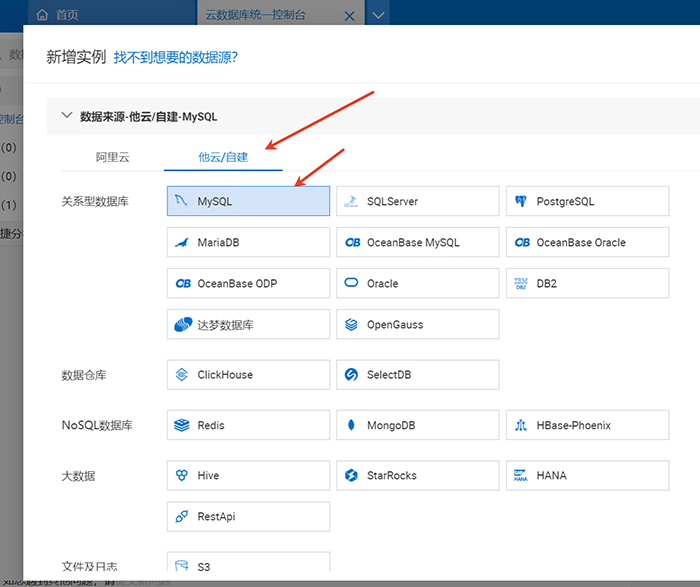Click the MySQL dolphin icon
Image resolution: width=700 pixels, height=587 pixels.
pyautogui.click(x=181, y=201)
